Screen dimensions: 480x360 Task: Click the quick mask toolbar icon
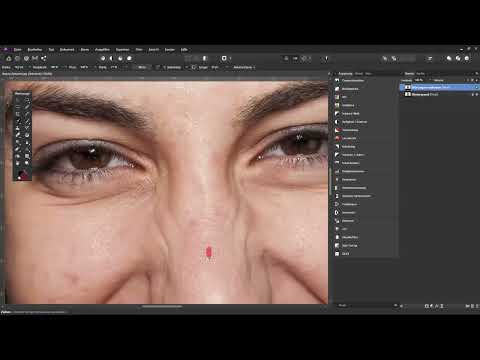pos(224,58)
